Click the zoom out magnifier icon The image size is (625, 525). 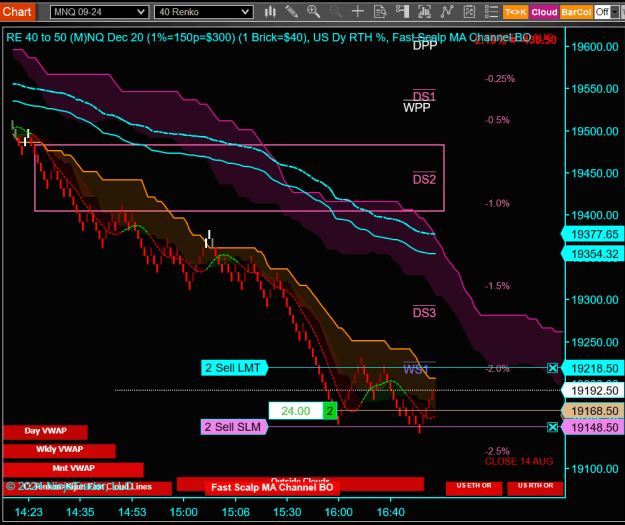[336, 12]
